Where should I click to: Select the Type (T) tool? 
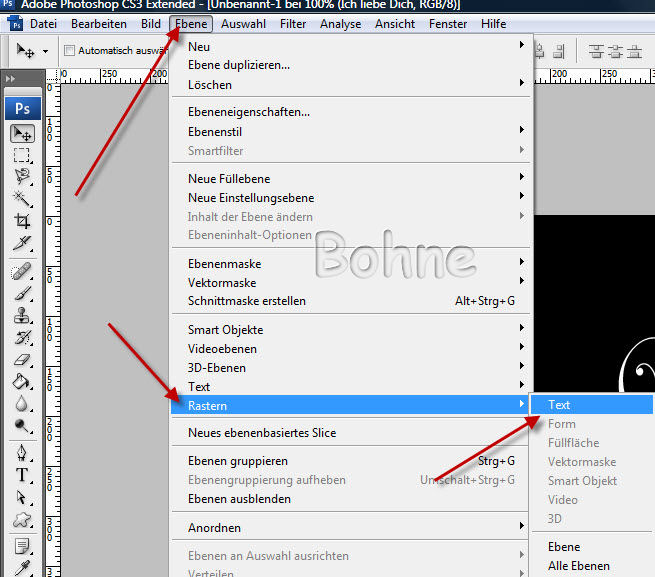click(22, 475)
